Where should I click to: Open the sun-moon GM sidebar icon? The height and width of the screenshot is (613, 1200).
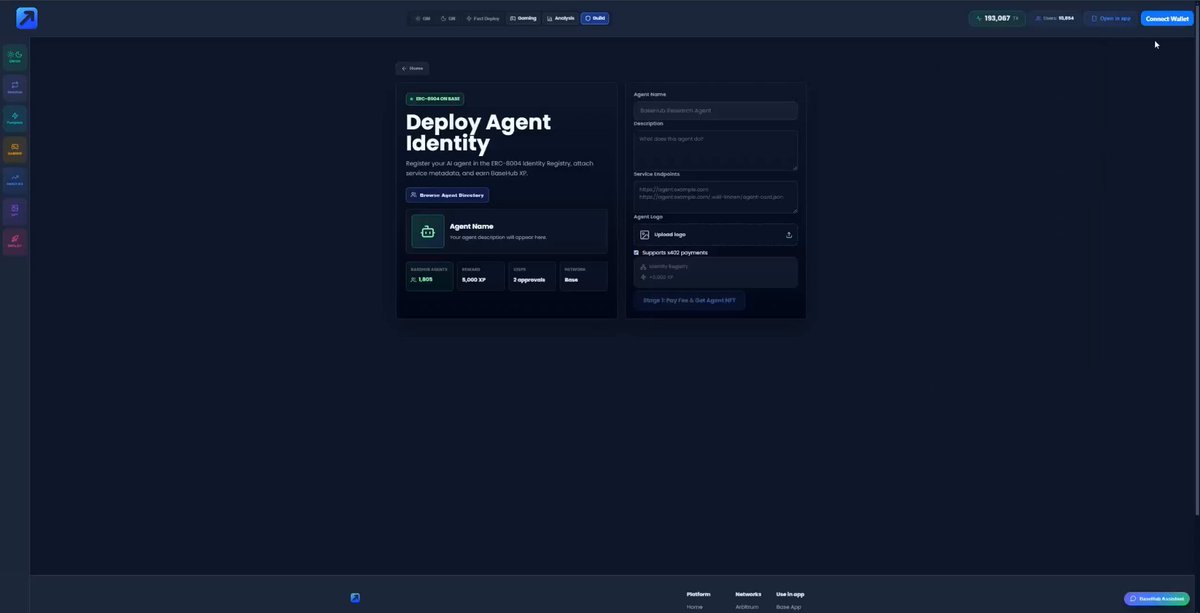[x=15, y=57]
